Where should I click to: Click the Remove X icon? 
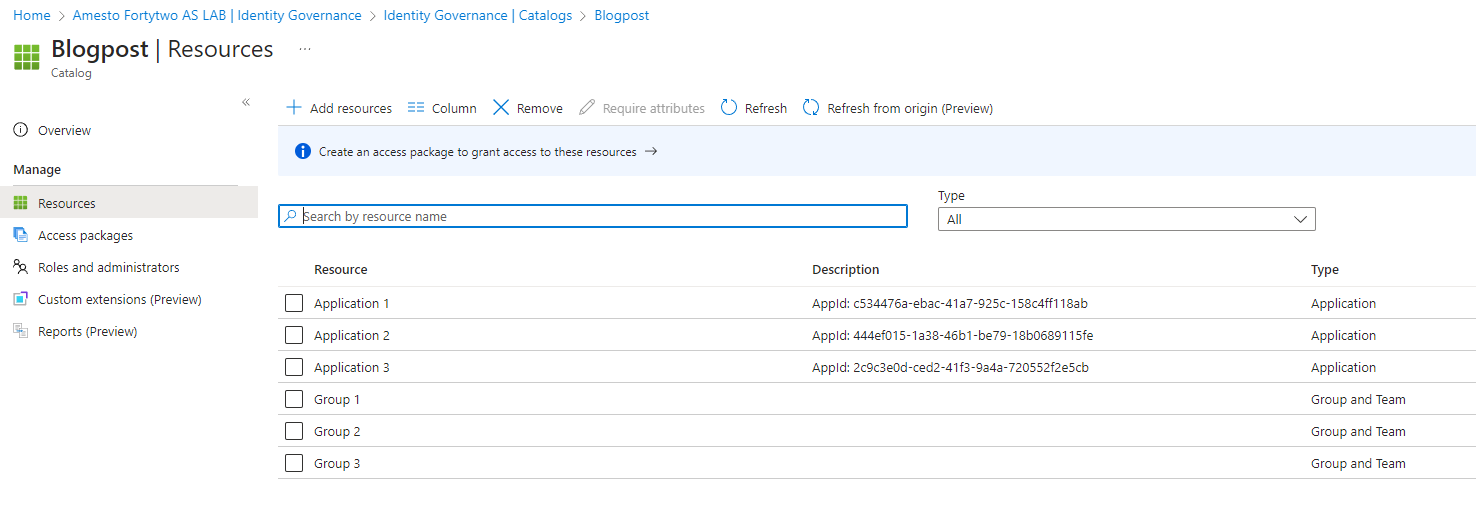tap(501, 108)
